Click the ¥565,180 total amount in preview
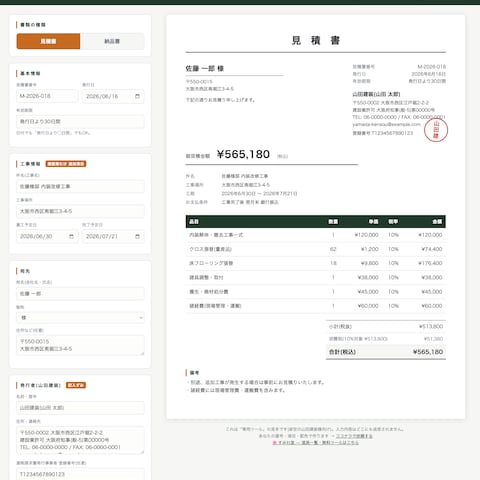Image resolution: width=480 pixels, height=480 pixels. [x=243, y=154]
